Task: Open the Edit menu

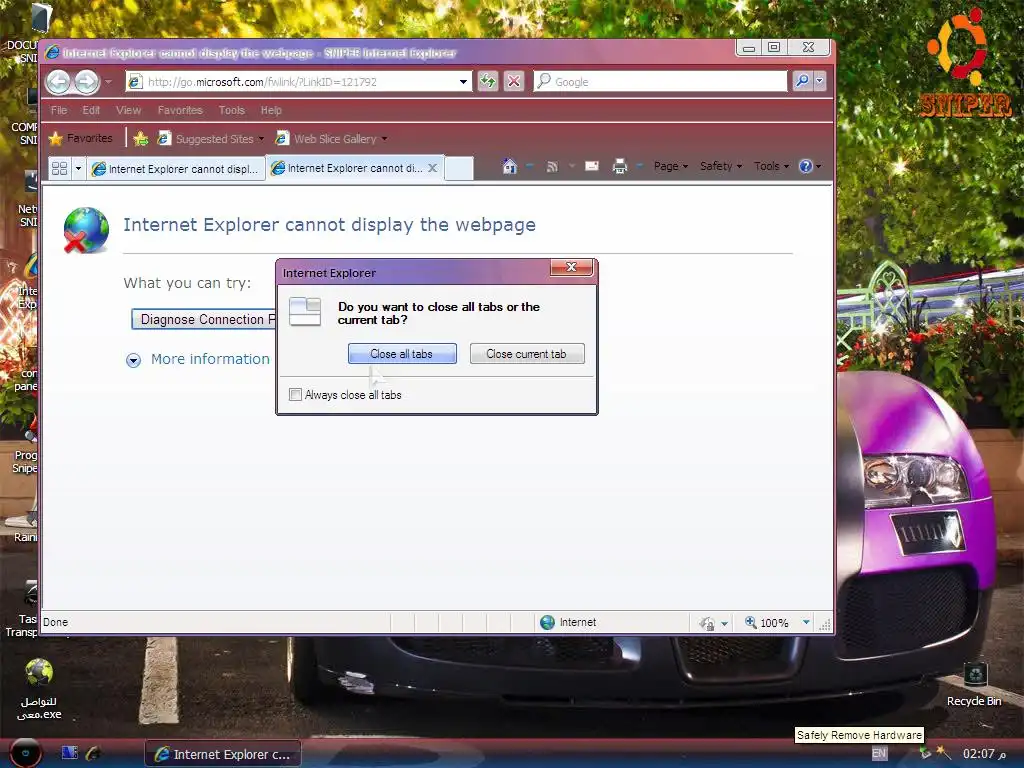Action: tap(91, 110)
